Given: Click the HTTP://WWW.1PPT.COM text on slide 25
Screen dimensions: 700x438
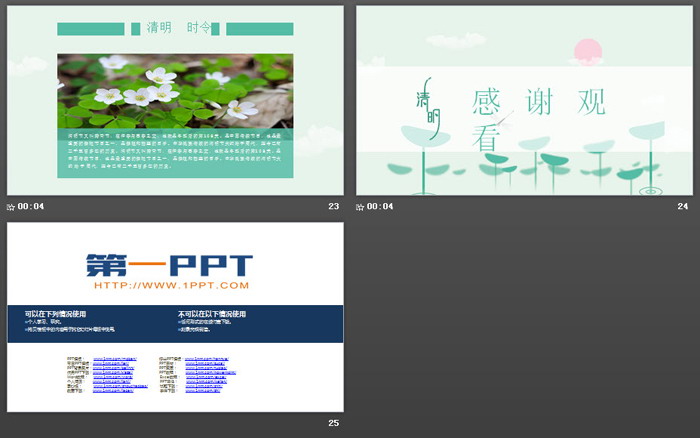Looking at the screenshot, I should pos(171,286).
